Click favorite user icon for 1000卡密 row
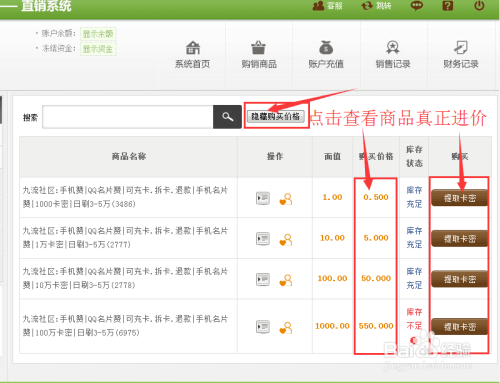Viewport: 500px width, 383px height. [286, 199]
